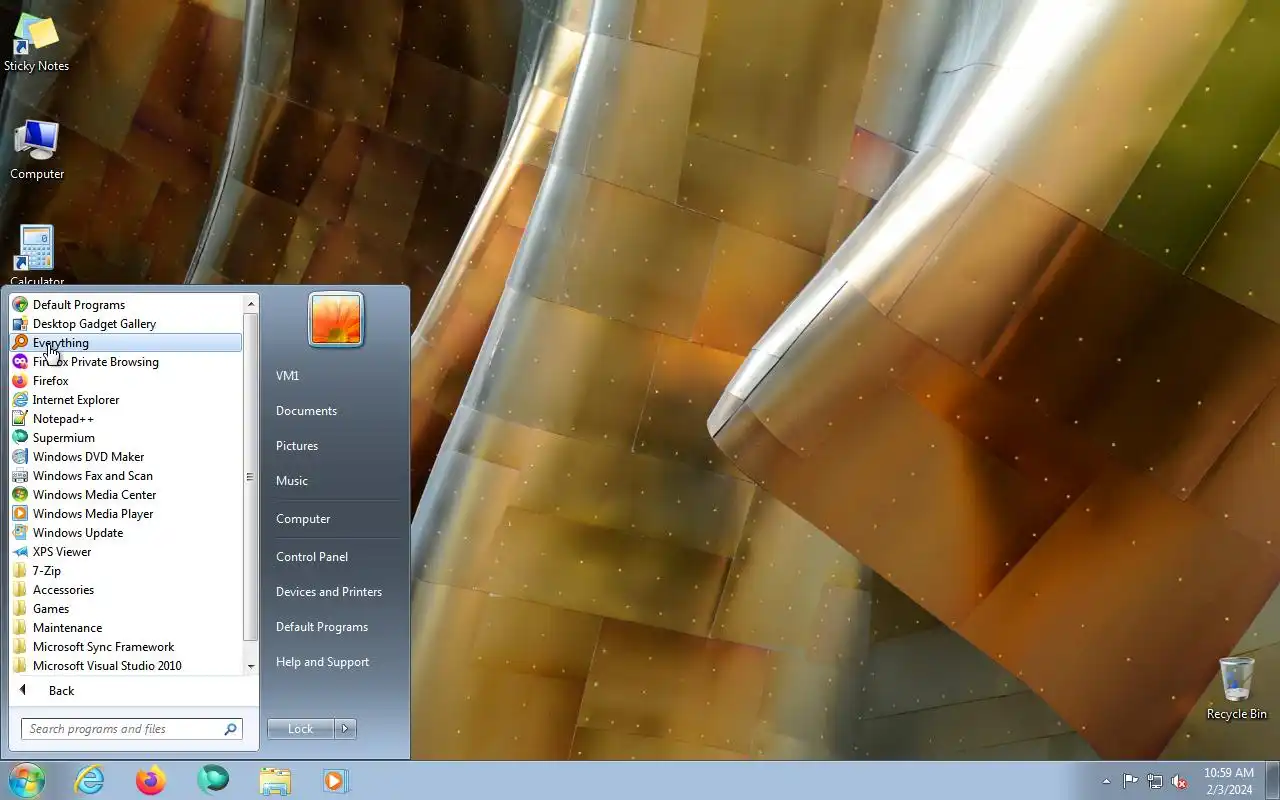Open Control Panel from the Start menu

coord(312,557)
